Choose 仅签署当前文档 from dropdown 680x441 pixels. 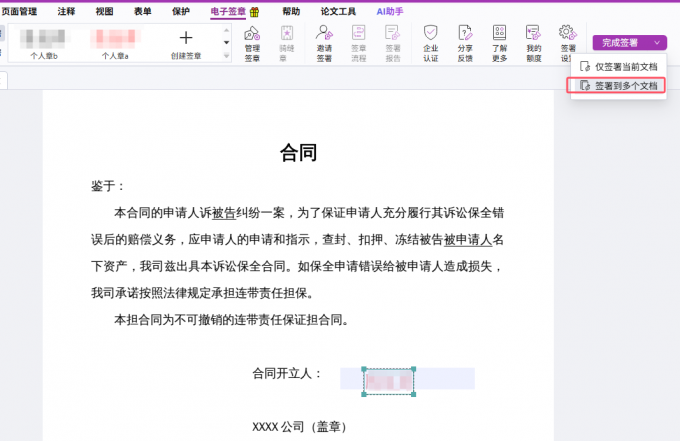618,67
